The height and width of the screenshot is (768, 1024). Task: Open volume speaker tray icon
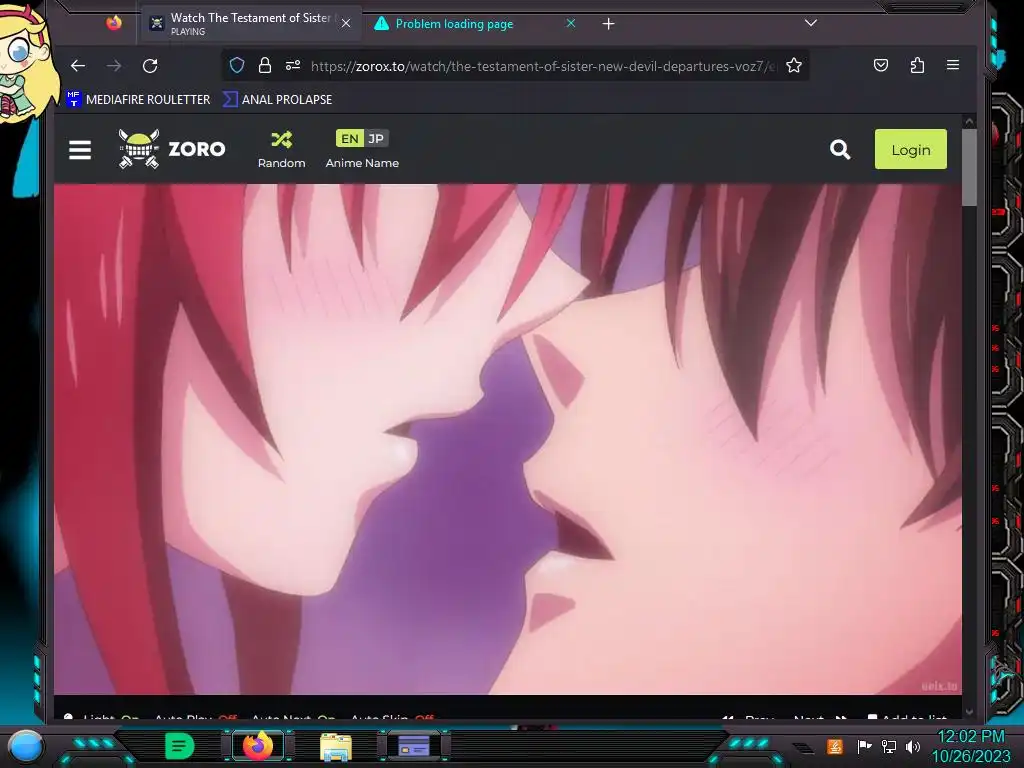912,746
